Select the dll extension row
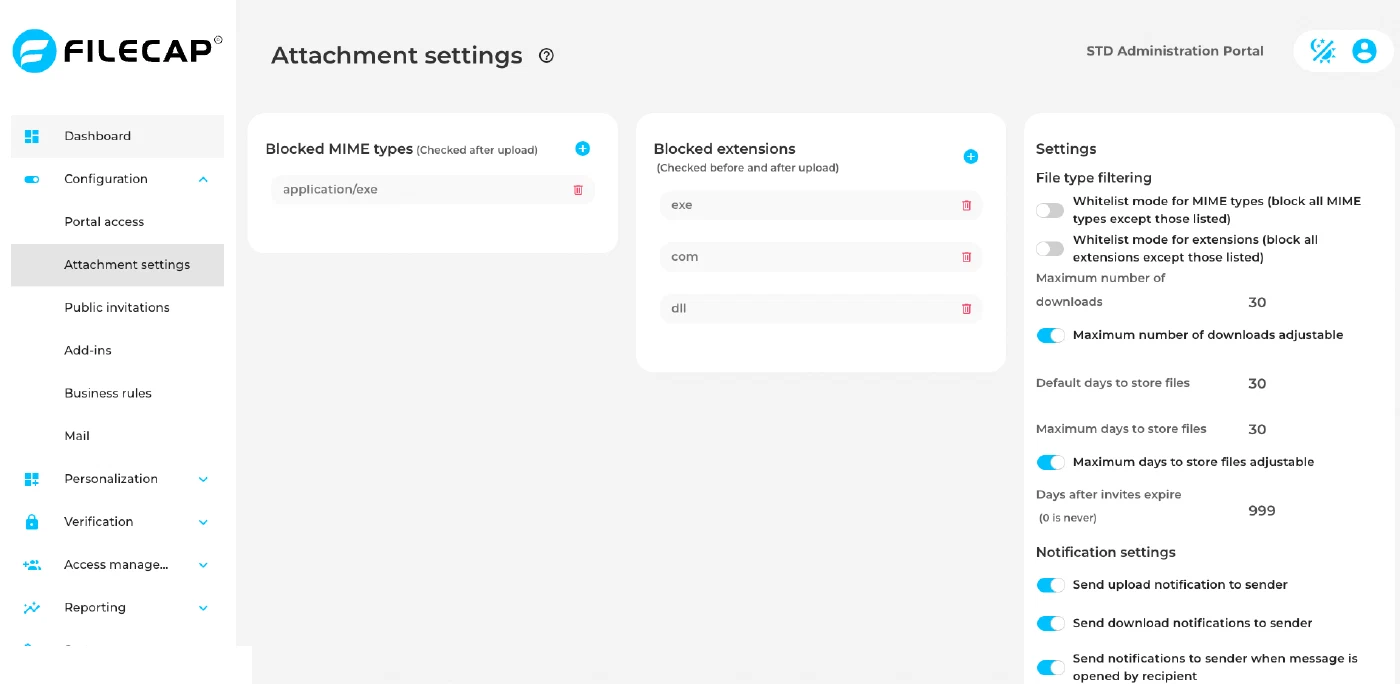 click(x=821, y=309)
